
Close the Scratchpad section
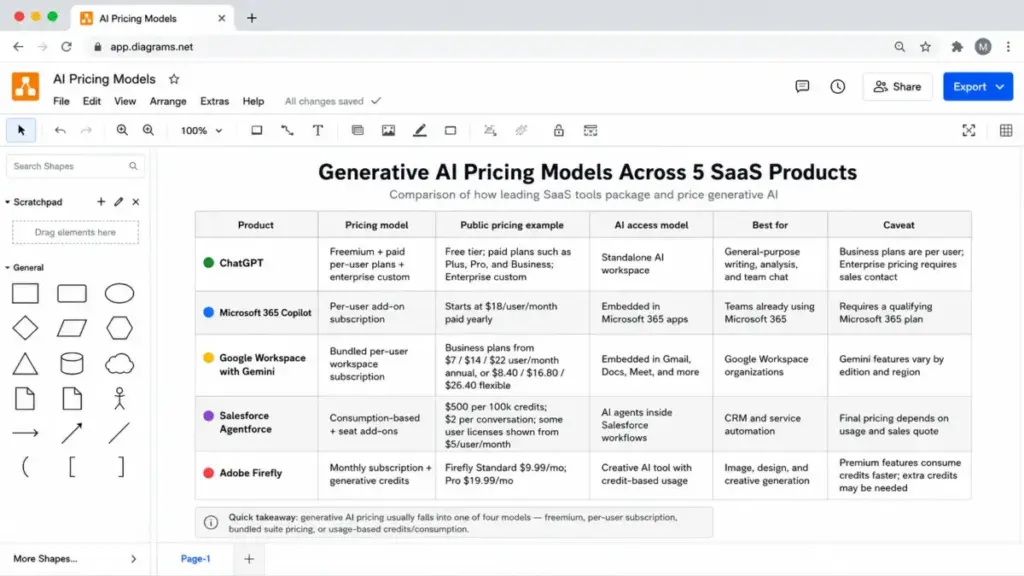136,202
